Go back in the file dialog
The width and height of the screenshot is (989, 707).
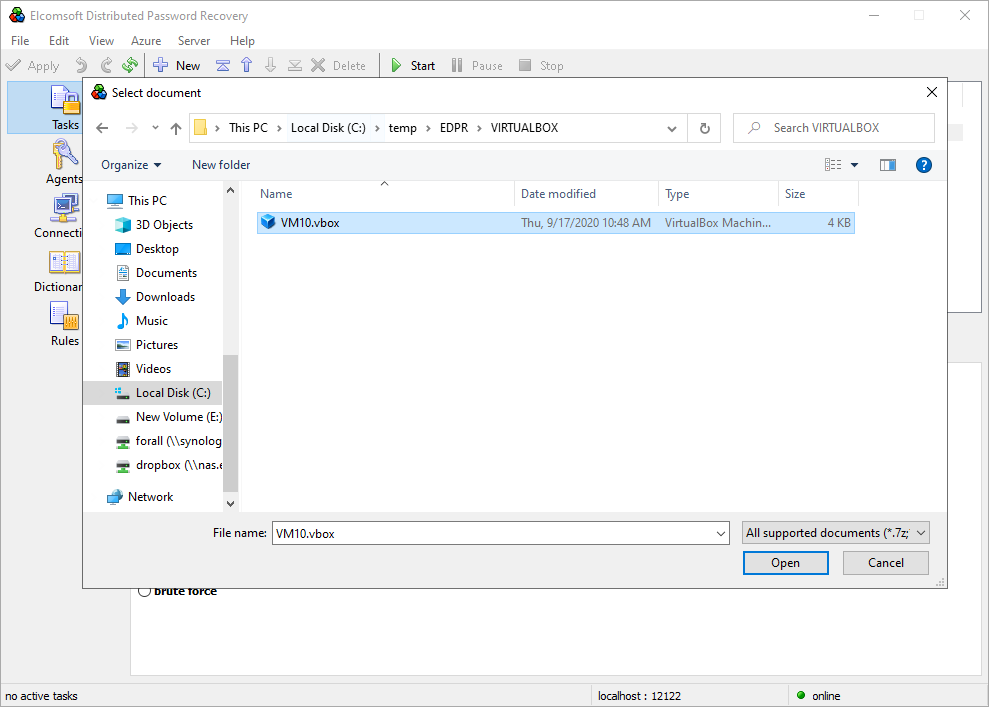click(x=102, y=128)
